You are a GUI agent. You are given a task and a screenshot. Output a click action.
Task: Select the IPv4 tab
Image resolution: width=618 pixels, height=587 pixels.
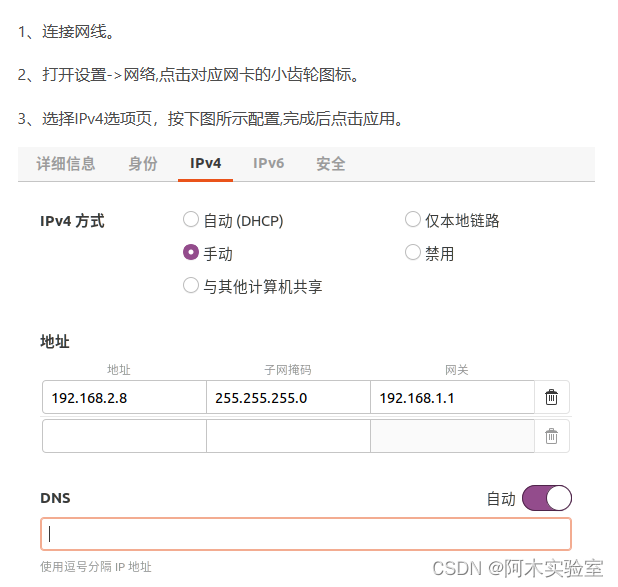[x=206, y=164]
